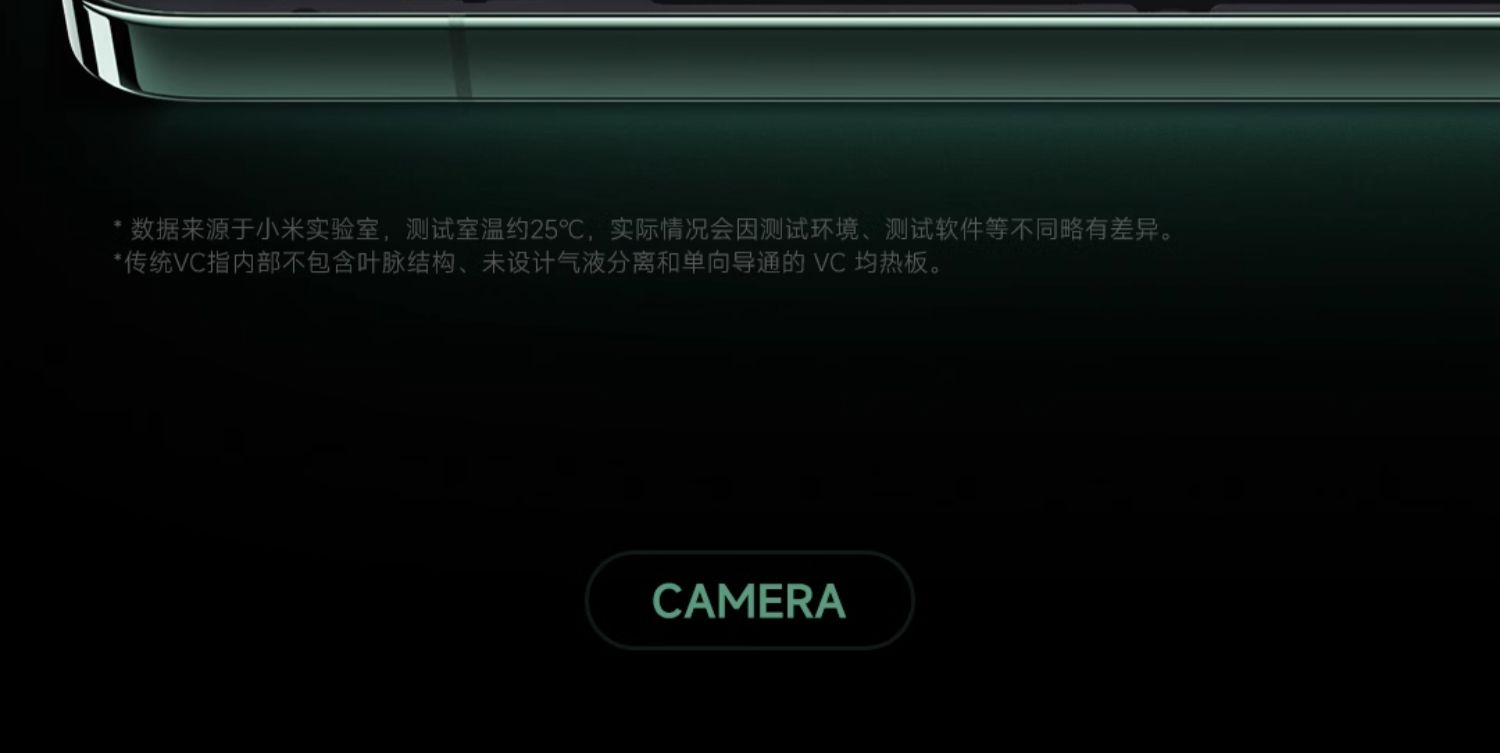
Task: Click the phrase 测试室温约 in the footnote
Action: (467, 230)
